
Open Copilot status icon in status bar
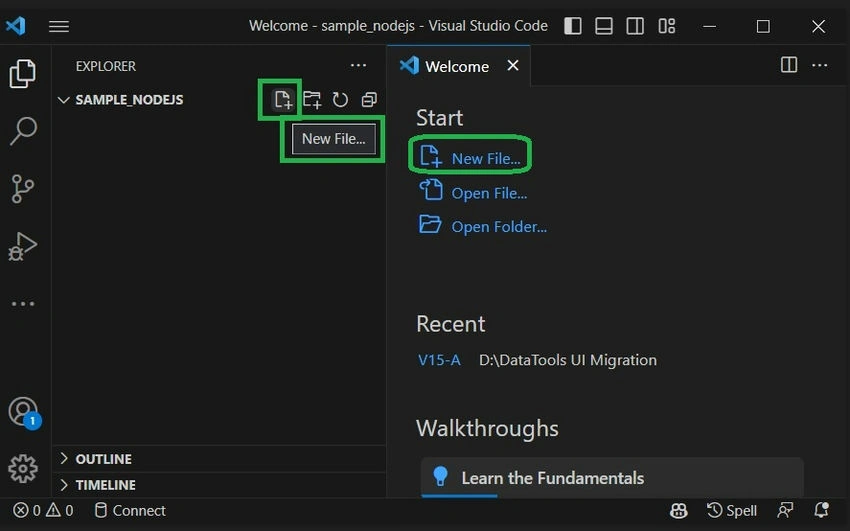(679, 510)
